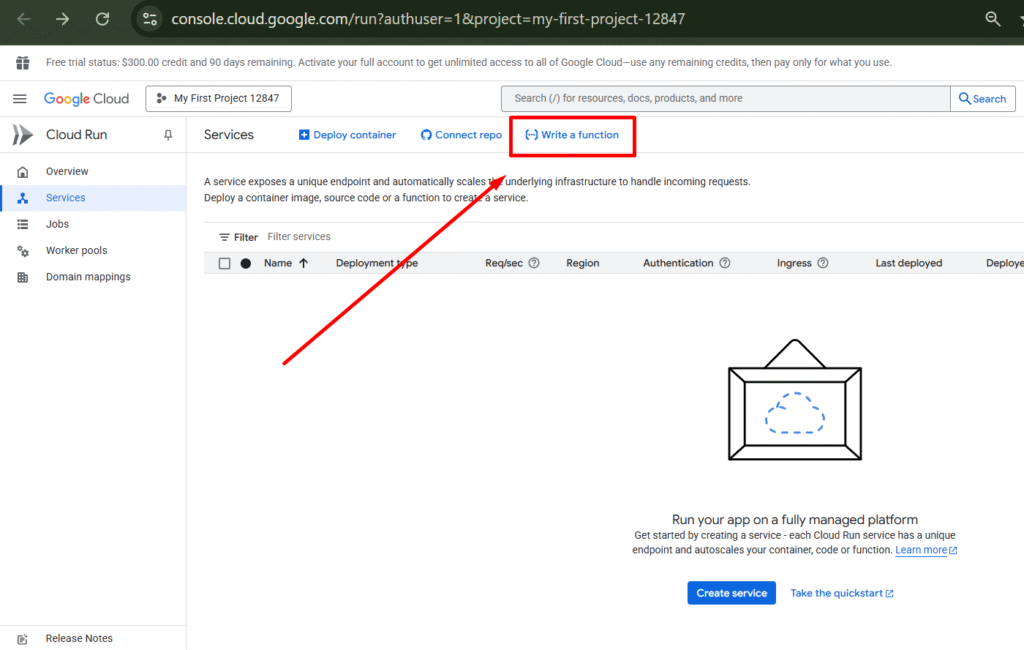This screenshot has height=650, width=1024.
Task: Click the help icon next to Ingress
Action: coord(823,263)
